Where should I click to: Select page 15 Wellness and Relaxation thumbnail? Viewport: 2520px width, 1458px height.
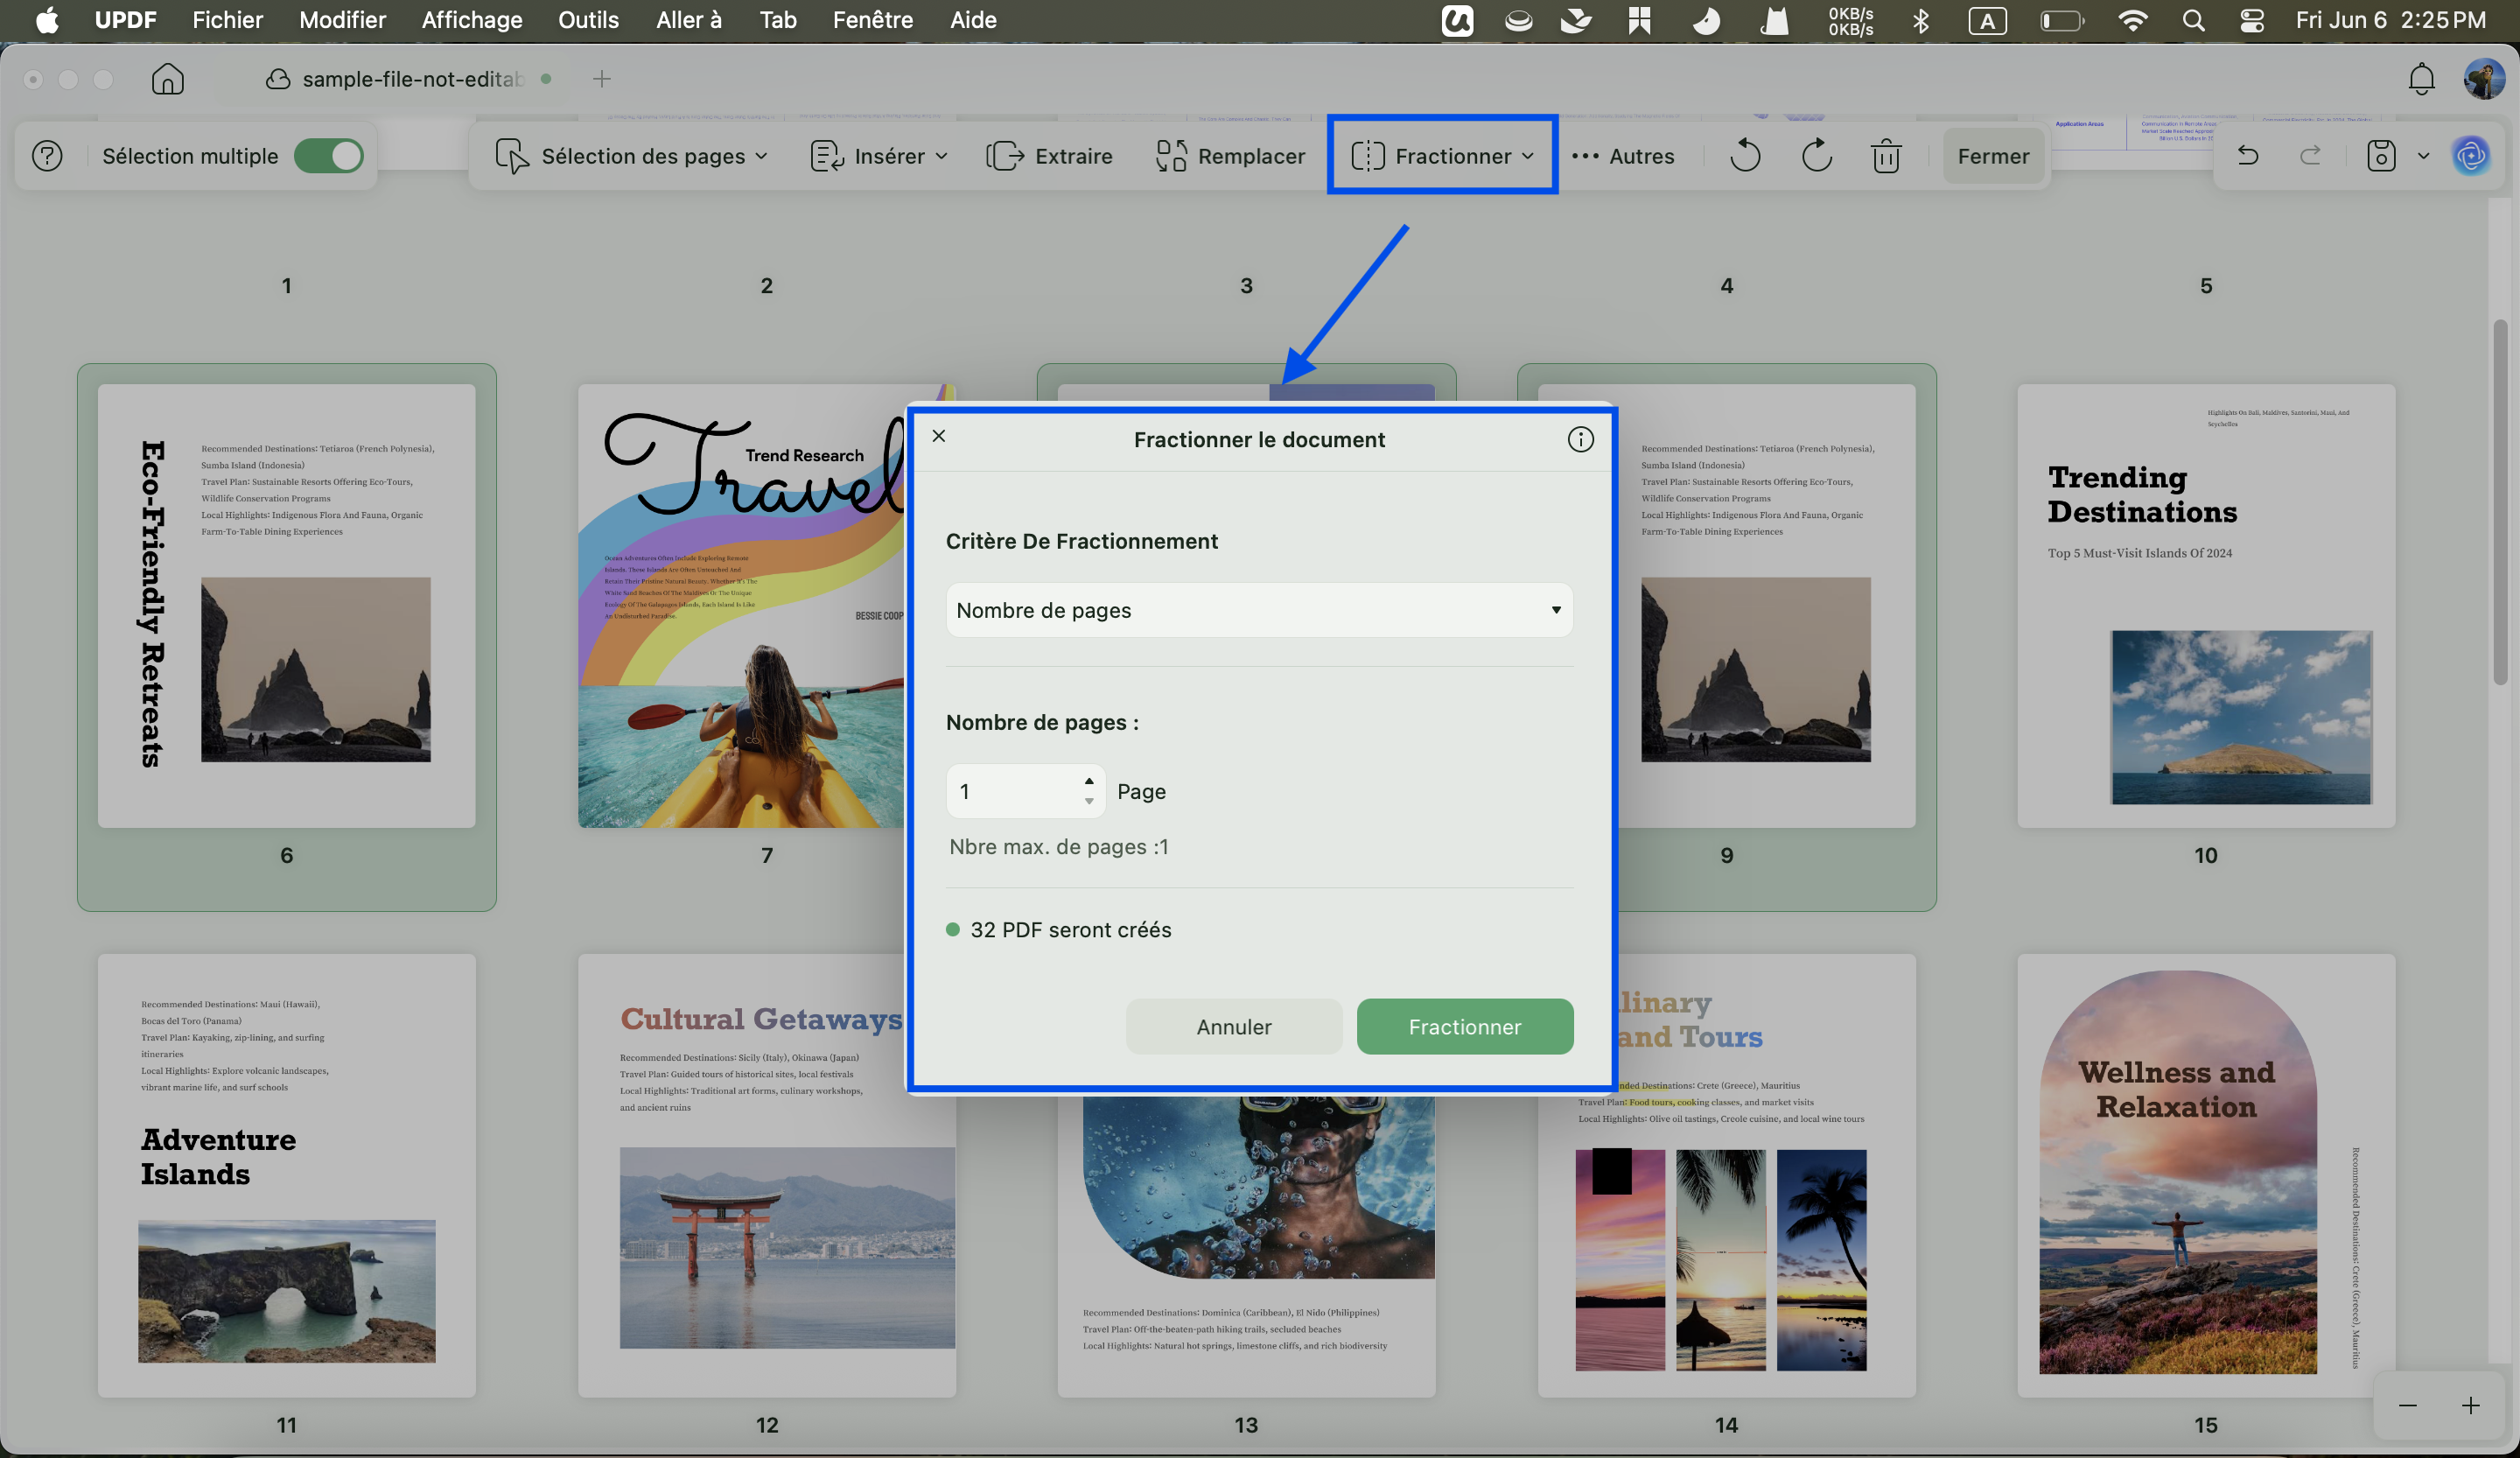tap(2206, 1175)
